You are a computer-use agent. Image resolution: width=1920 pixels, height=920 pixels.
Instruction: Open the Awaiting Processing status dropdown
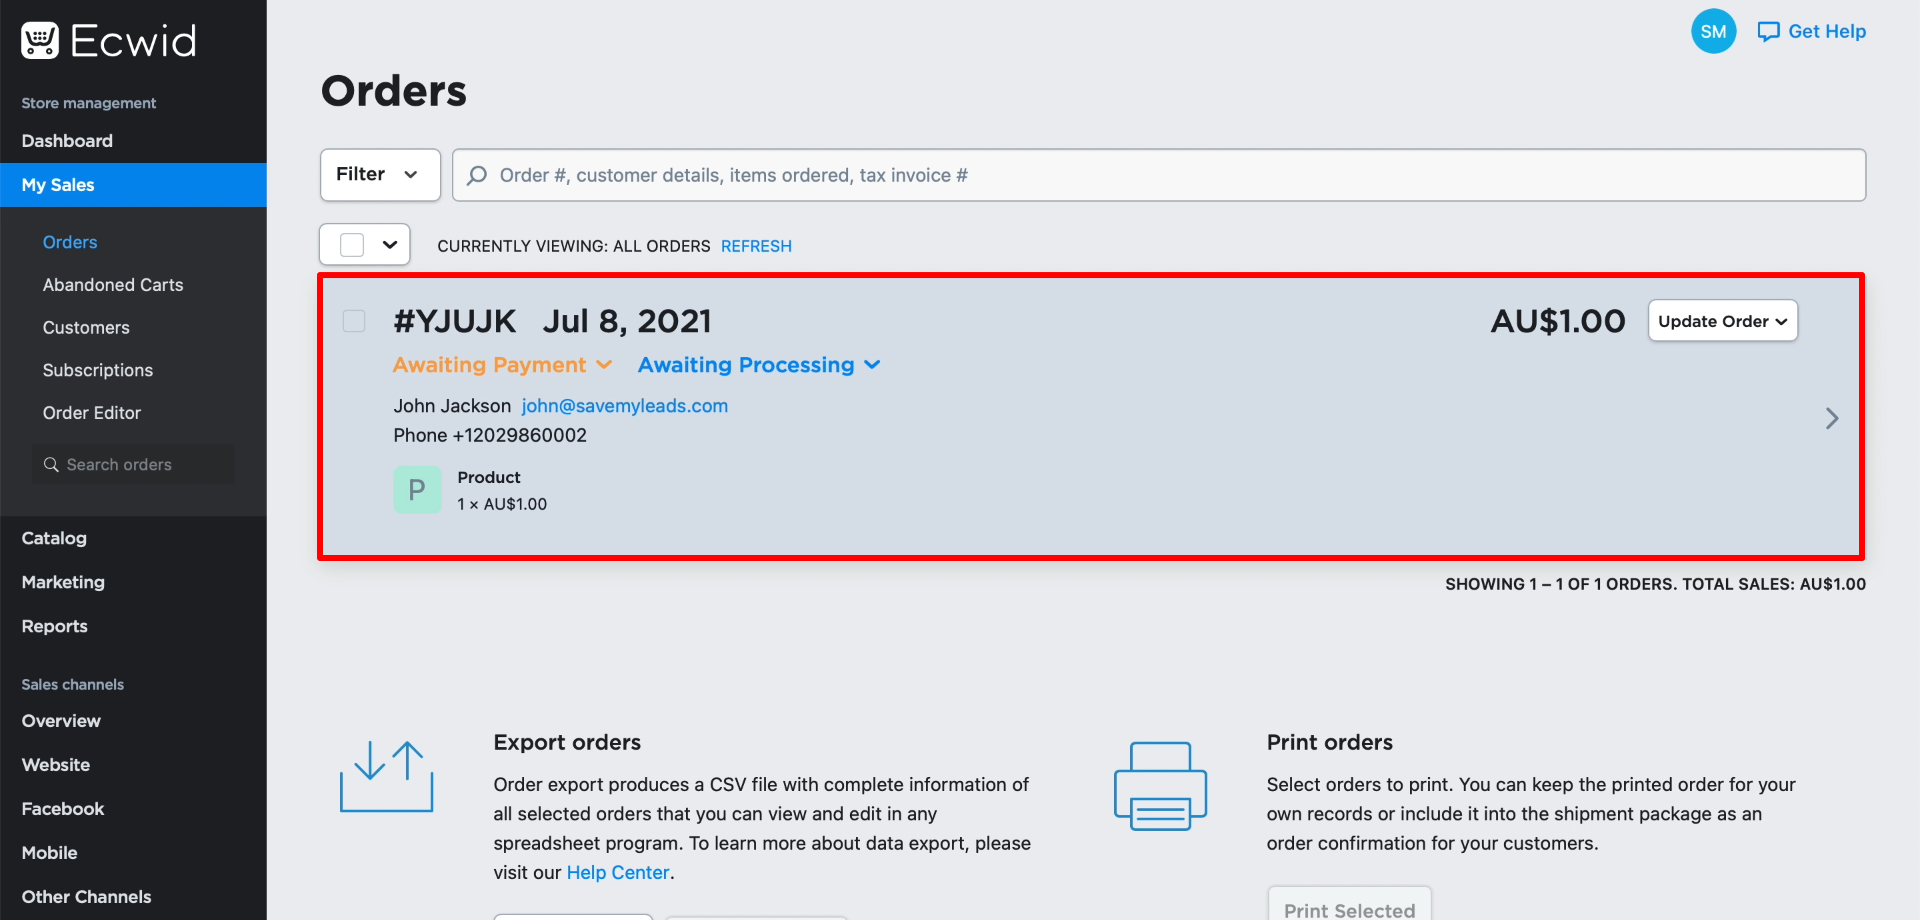pos(759,365)
